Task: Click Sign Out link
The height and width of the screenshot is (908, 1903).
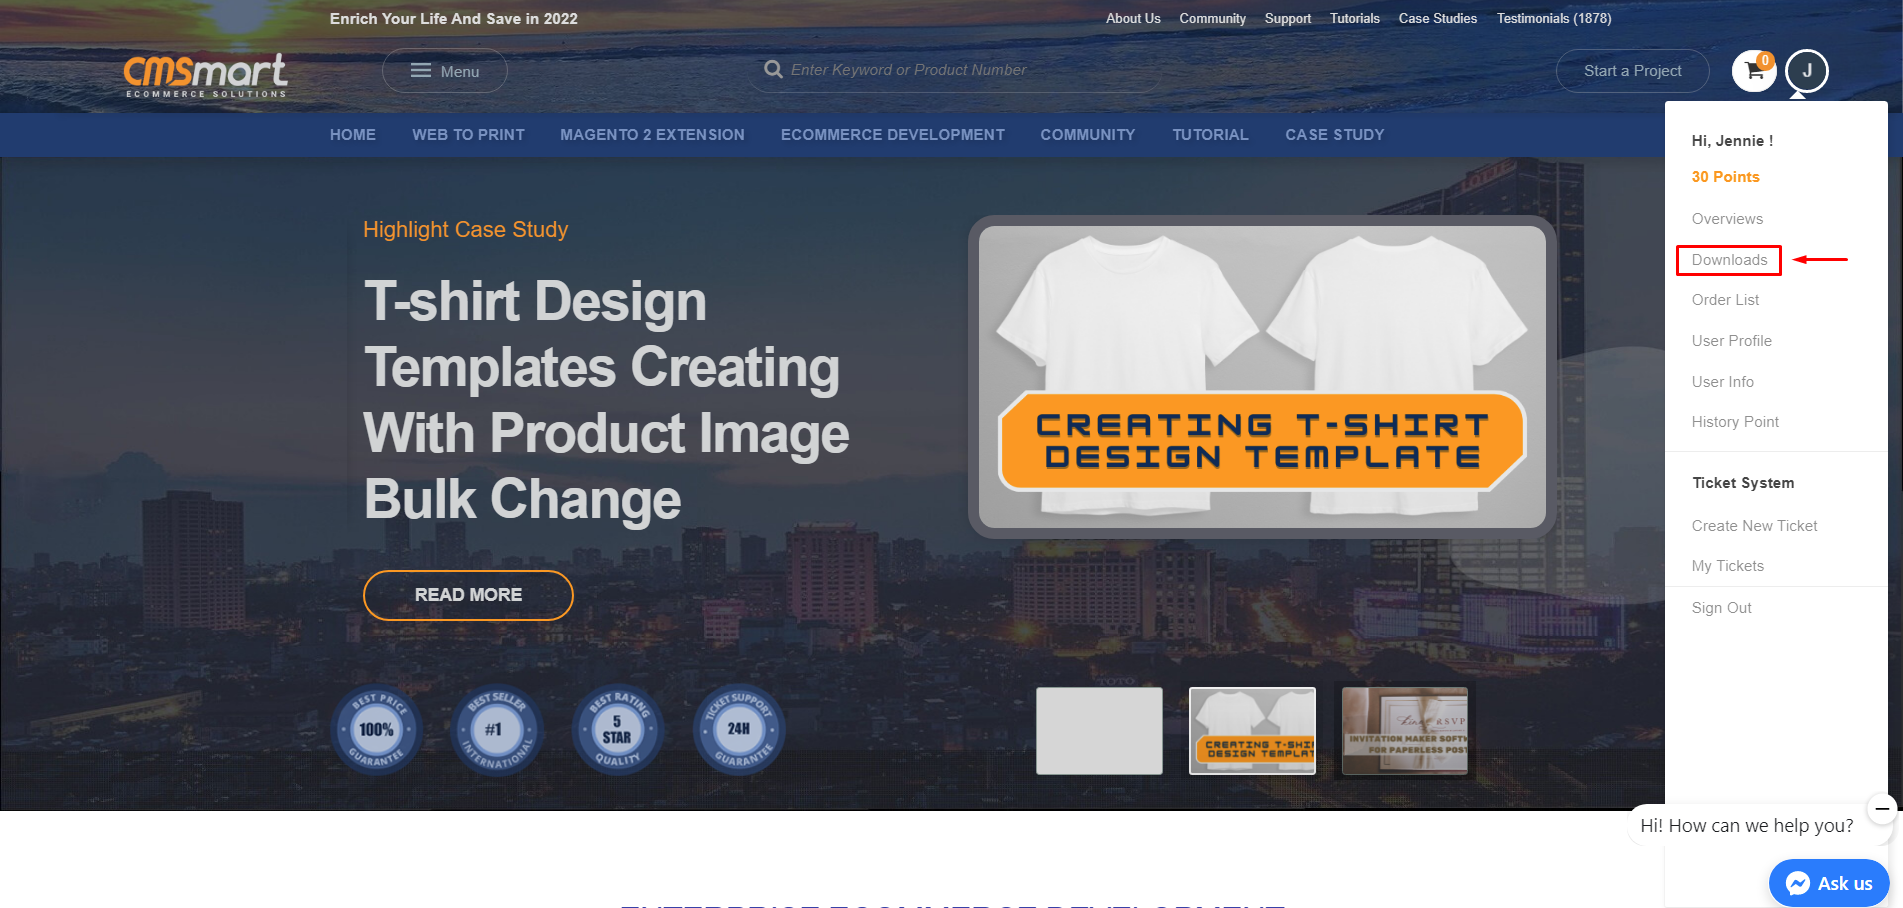Action: coord(1721,608)
